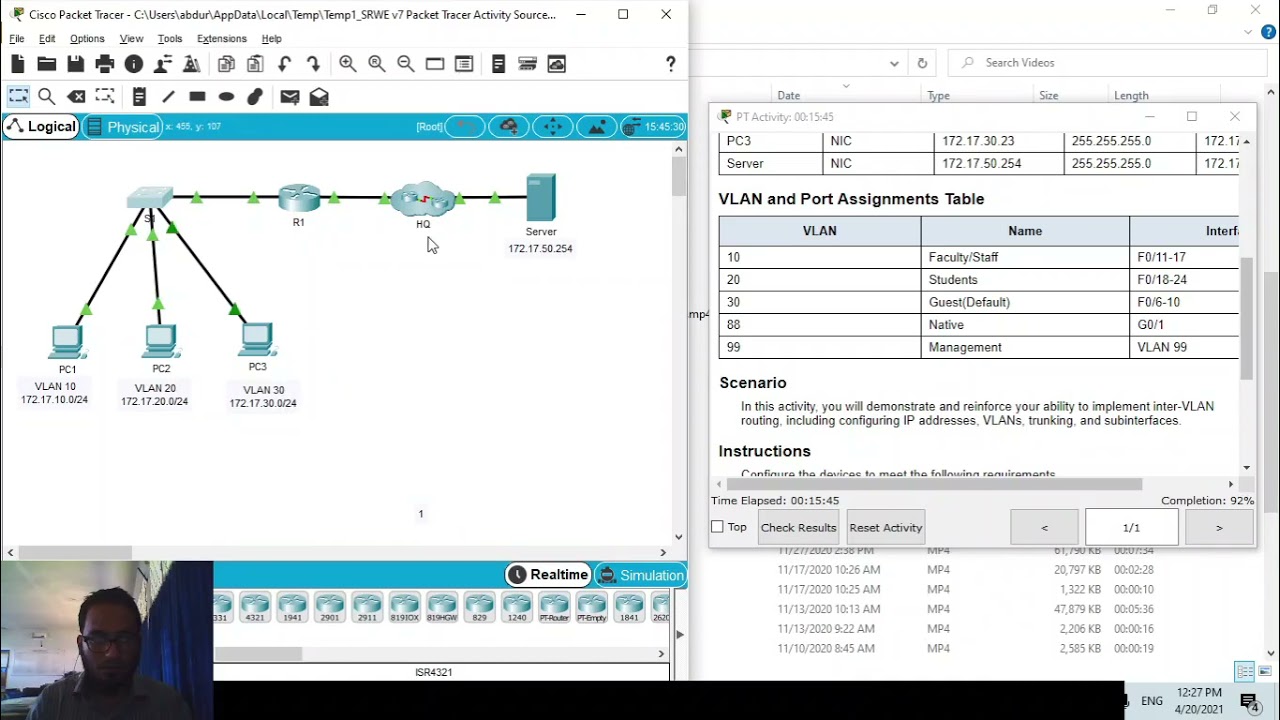Add a Complex PDU with the open envelope icon
1280x720 pixels.
(319, 97)
